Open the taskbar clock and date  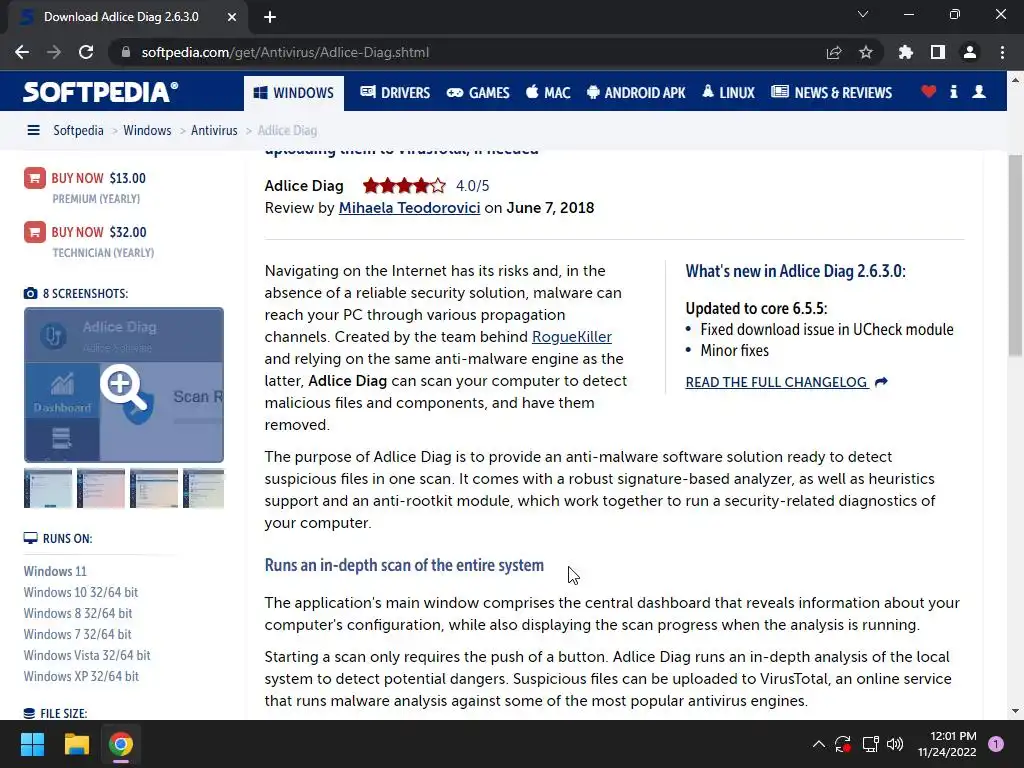tap(947, 744)
